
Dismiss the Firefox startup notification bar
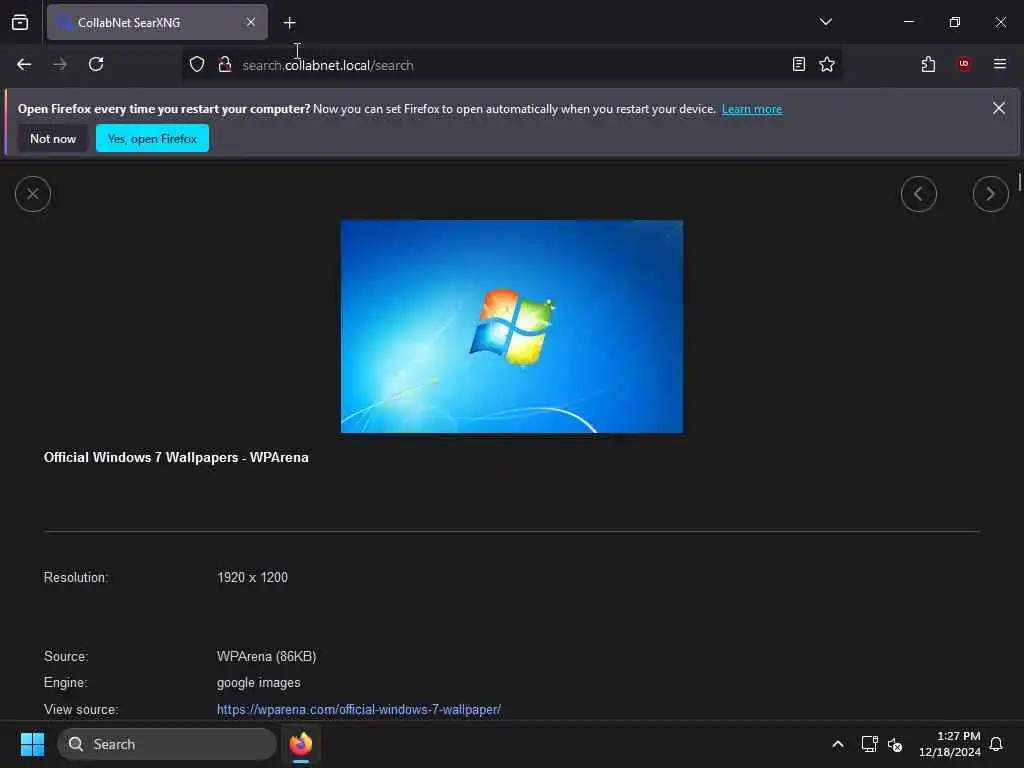point(999,108)
